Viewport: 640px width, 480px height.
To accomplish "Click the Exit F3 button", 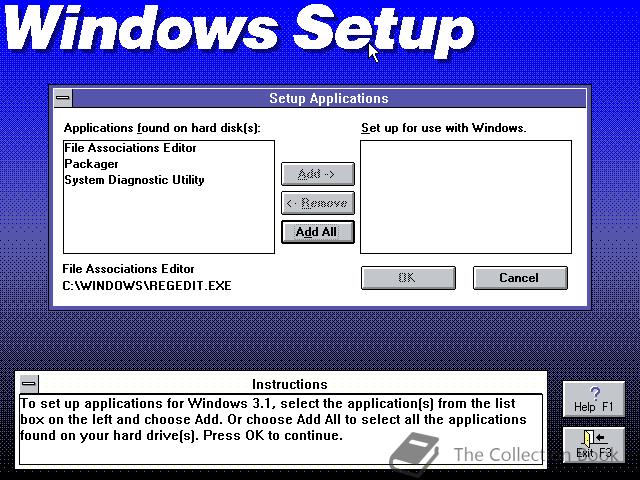I will (593, 445).
